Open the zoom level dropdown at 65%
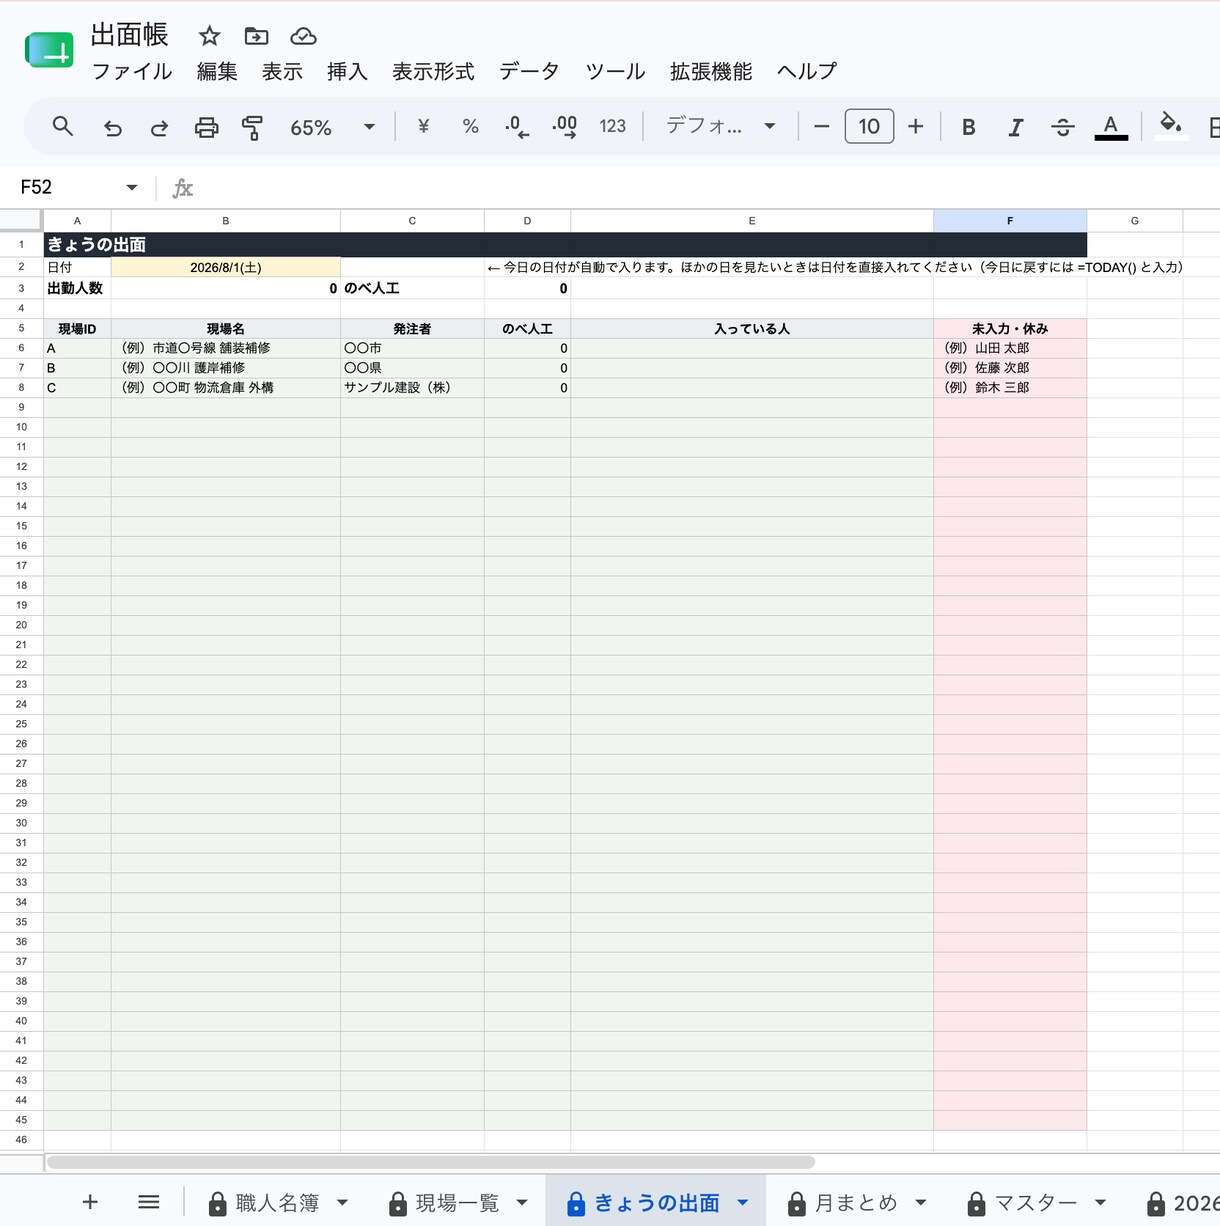Viewport: 1220px width, 1226px height. click(x=332, y=127)
